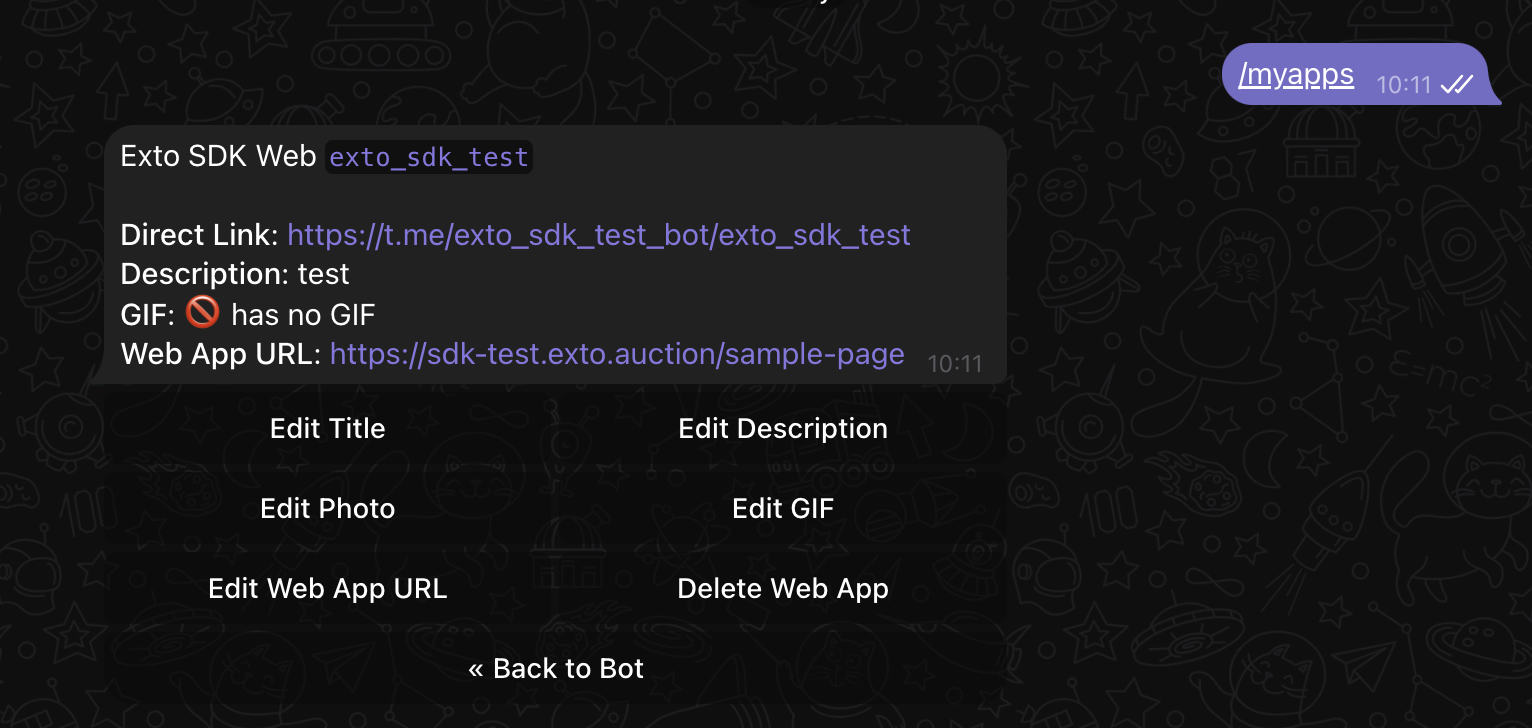Screen dimensions: 1532x728
Task: Open the sdk-test.exto.auction web app URL
Action: coord(617,354)
